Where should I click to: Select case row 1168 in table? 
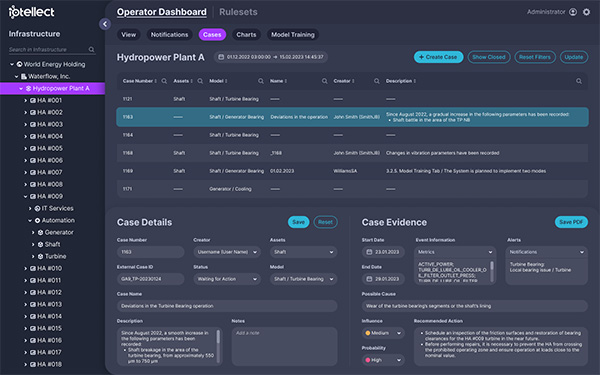click(352, 153)
